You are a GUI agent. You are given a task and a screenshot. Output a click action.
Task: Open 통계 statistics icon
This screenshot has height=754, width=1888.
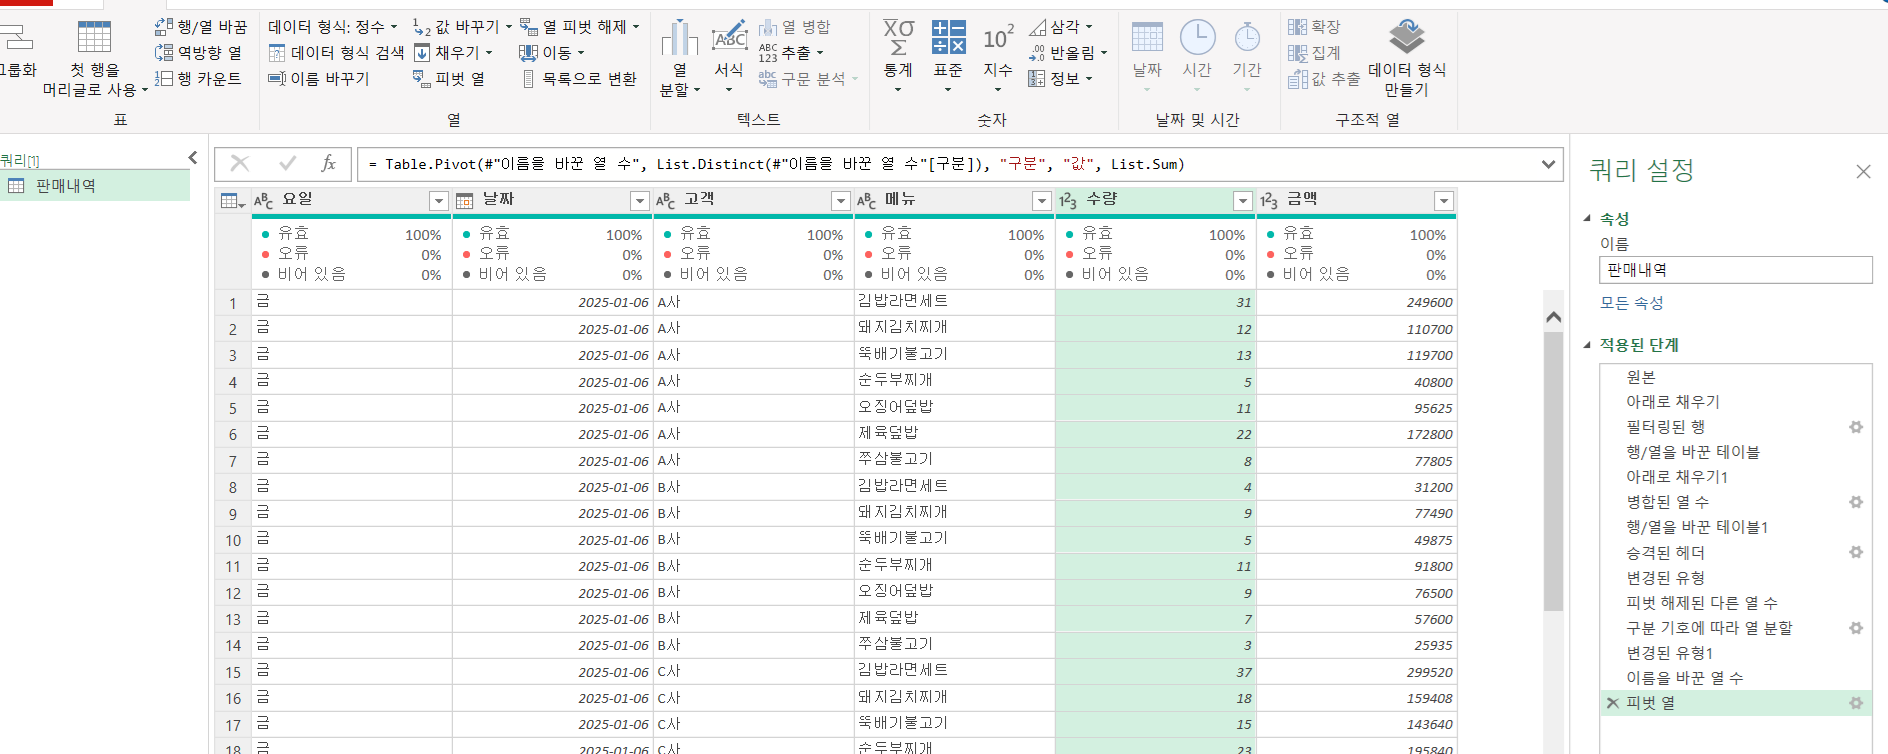898,37
